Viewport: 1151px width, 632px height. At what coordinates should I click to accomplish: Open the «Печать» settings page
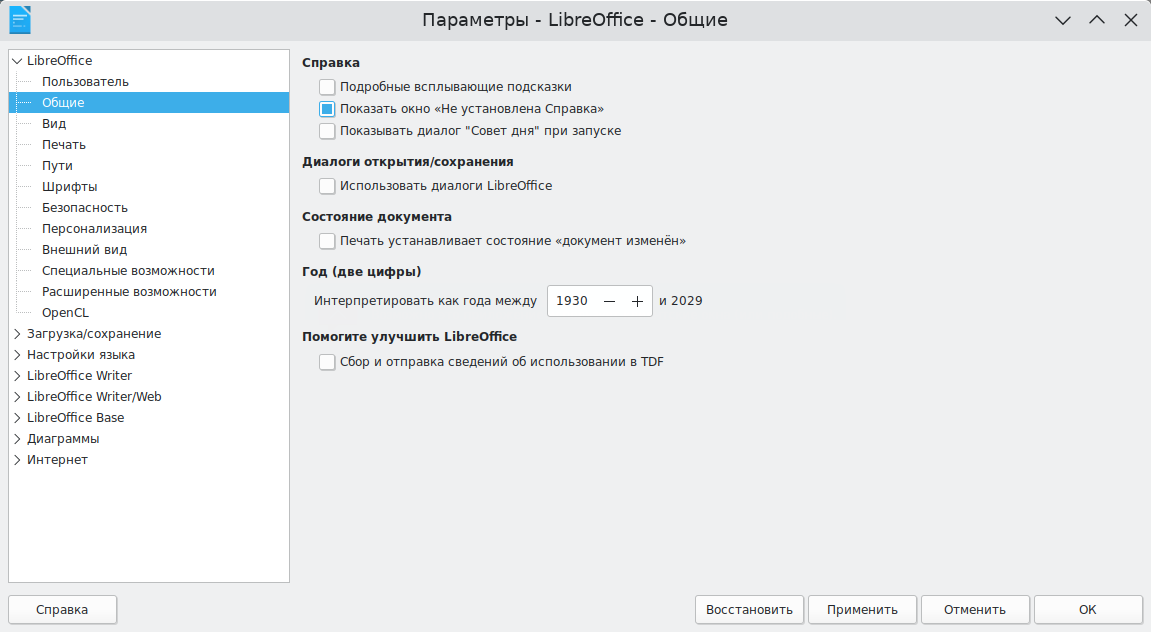point(64,145)
